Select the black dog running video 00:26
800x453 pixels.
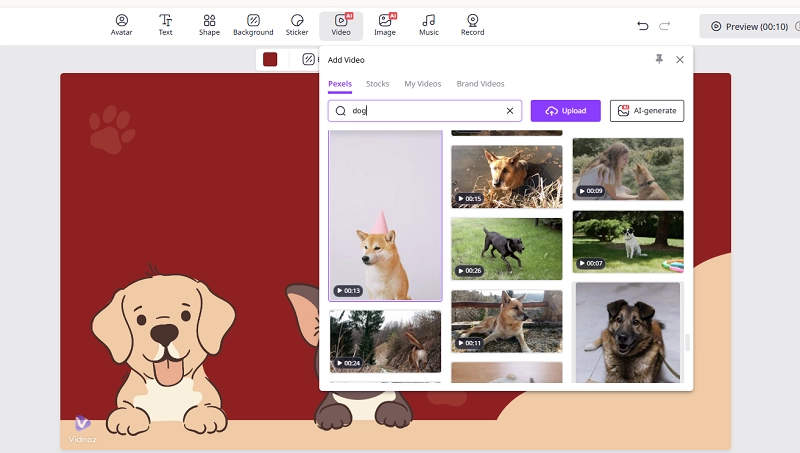(507, 249)
